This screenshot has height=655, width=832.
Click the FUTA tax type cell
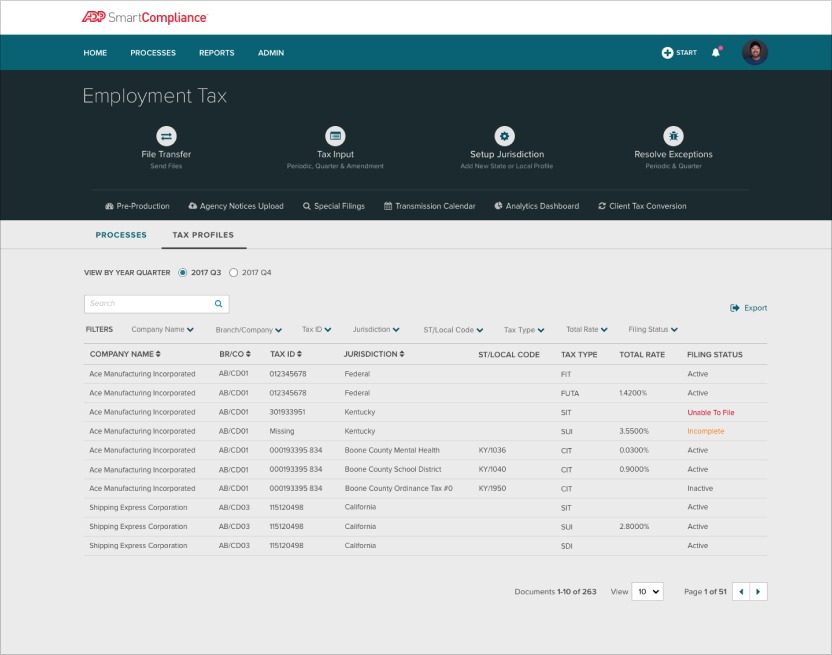[570, 393]
